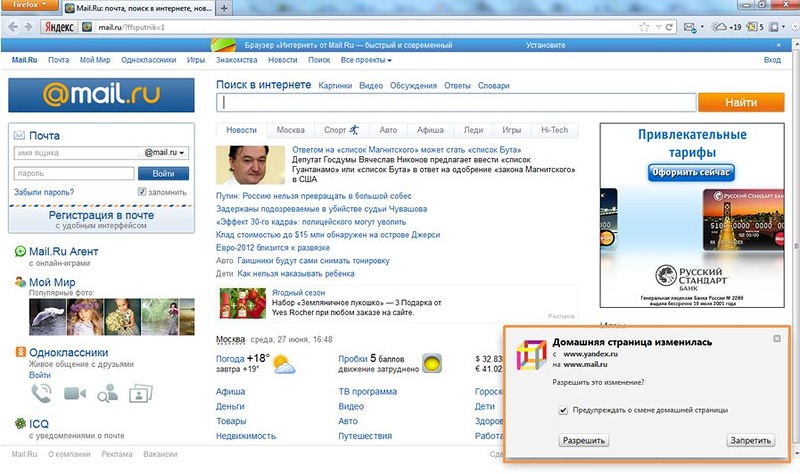This screenshot has width=800, height=474.
Task: Click Регистрация в почте link
Action: (101, 215)
